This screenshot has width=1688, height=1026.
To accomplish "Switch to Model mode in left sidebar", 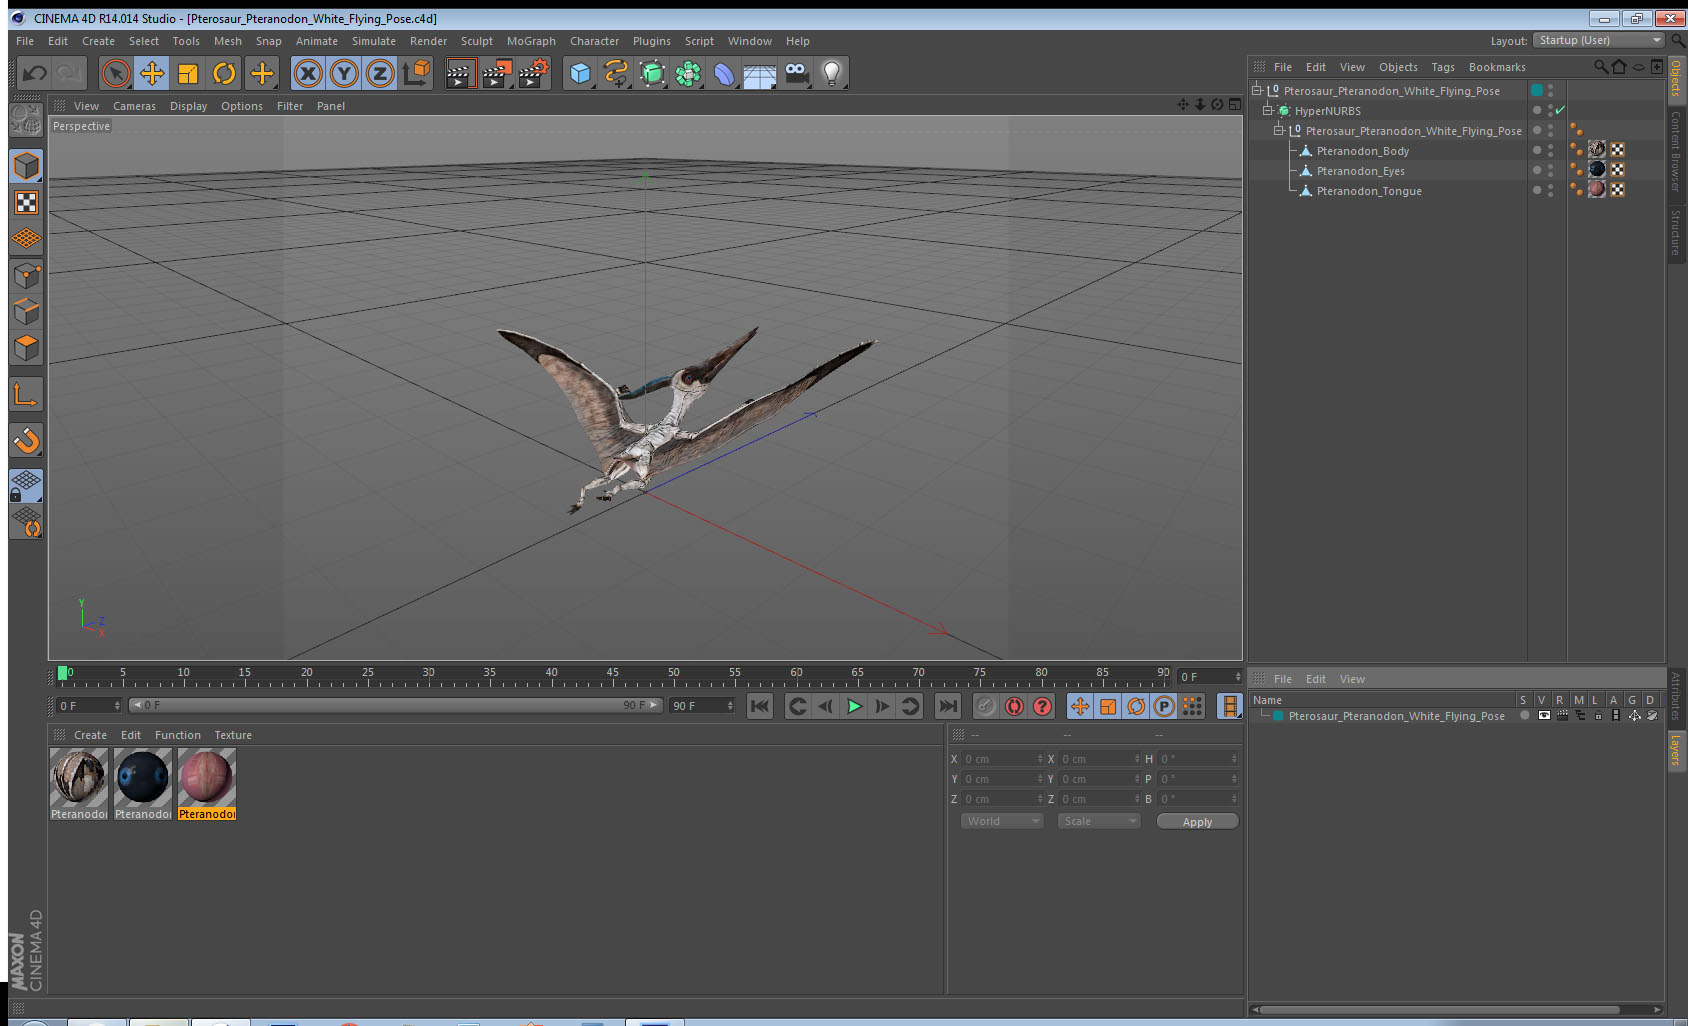I will (27, 166).
